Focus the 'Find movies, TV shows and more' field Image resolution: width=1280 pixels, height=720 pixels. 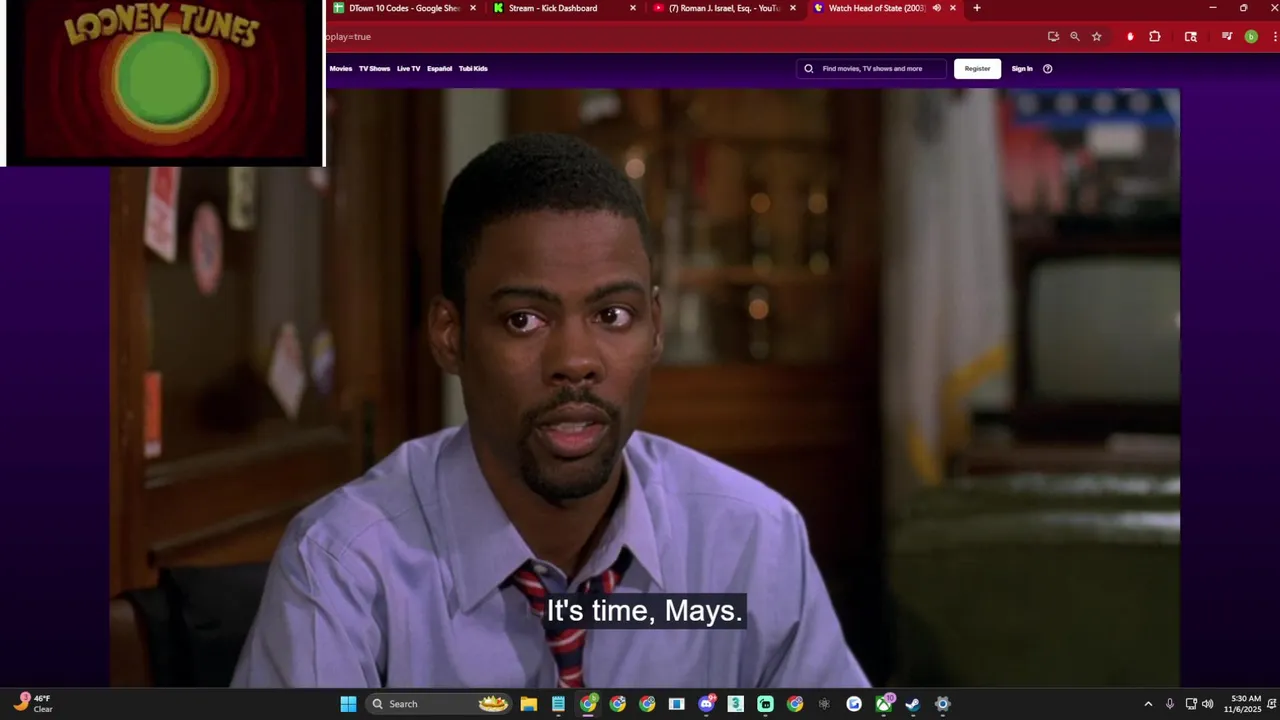coord(872,69)
